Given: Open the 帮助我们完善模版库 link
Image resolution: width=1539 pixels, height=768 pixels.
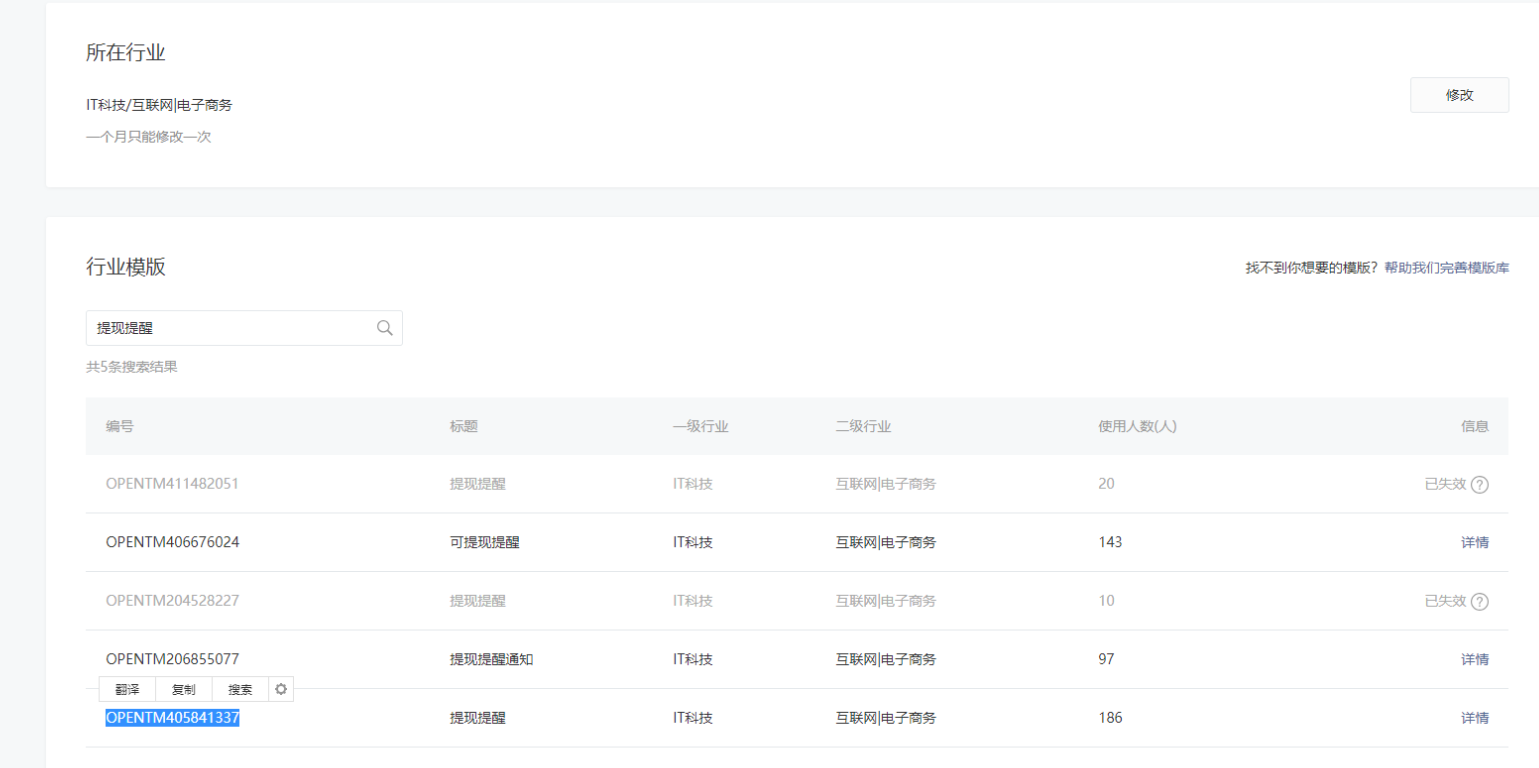Looking at the screenshot, I should point(1446,268).
